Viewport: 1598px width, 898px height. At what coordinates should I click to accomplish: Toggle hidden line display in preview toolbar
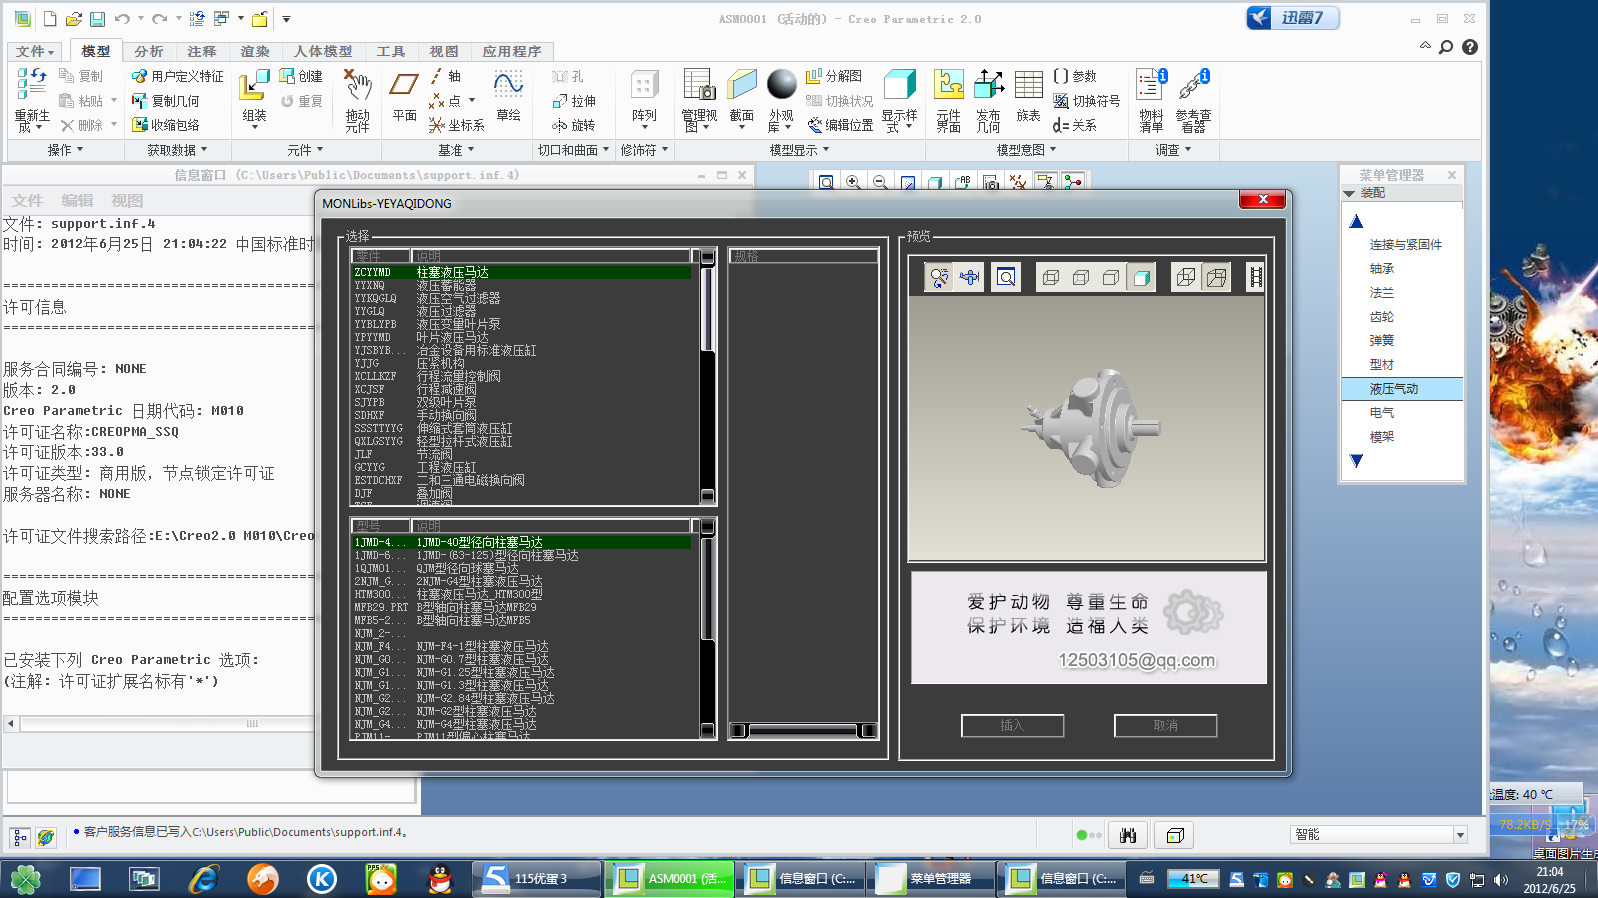point(1081,277)
